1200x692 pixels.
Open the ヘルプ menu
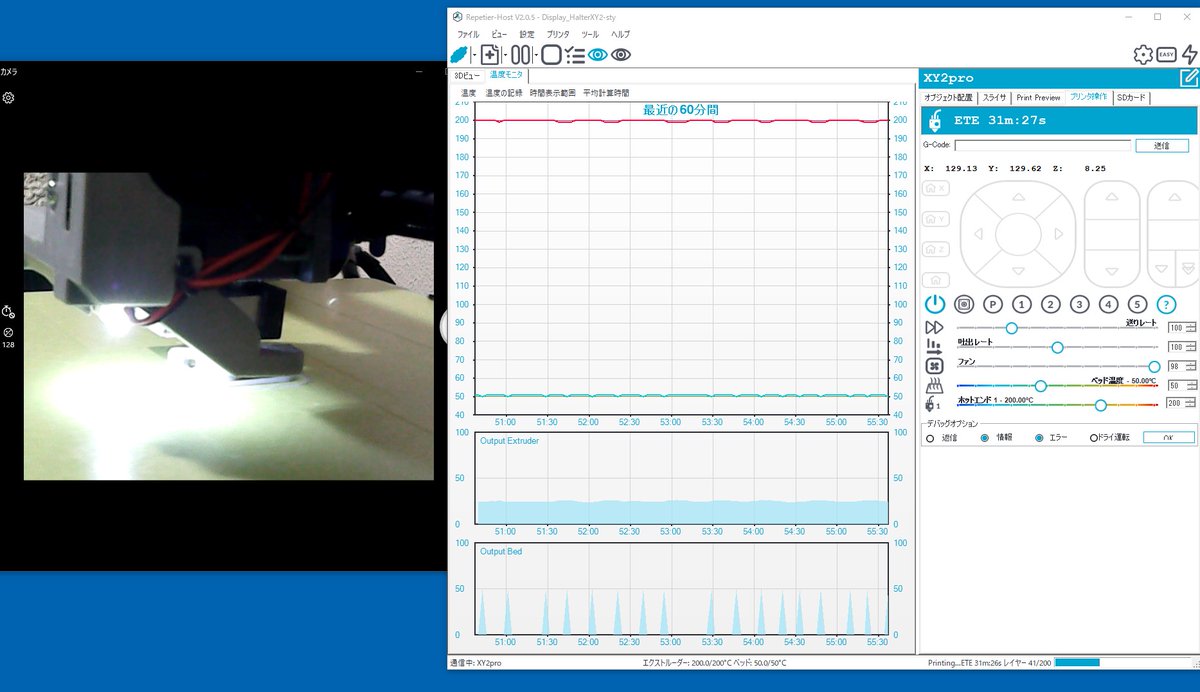[620, 34]
